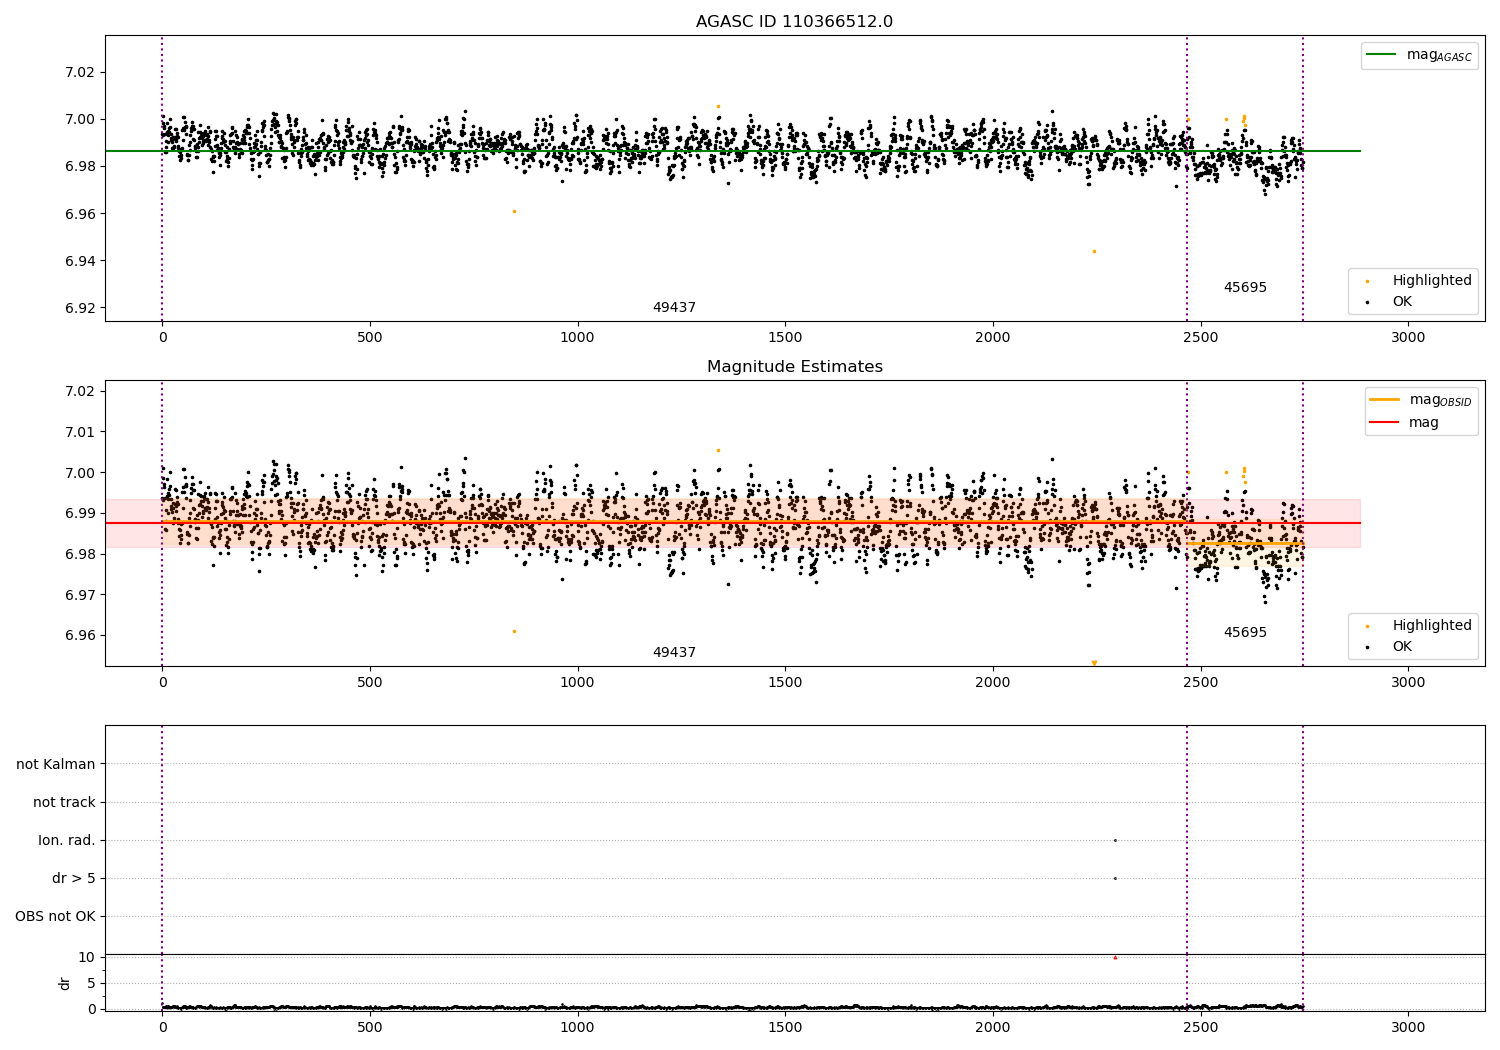Click the red triangle marker in the dr panel

coord(1115,958)
